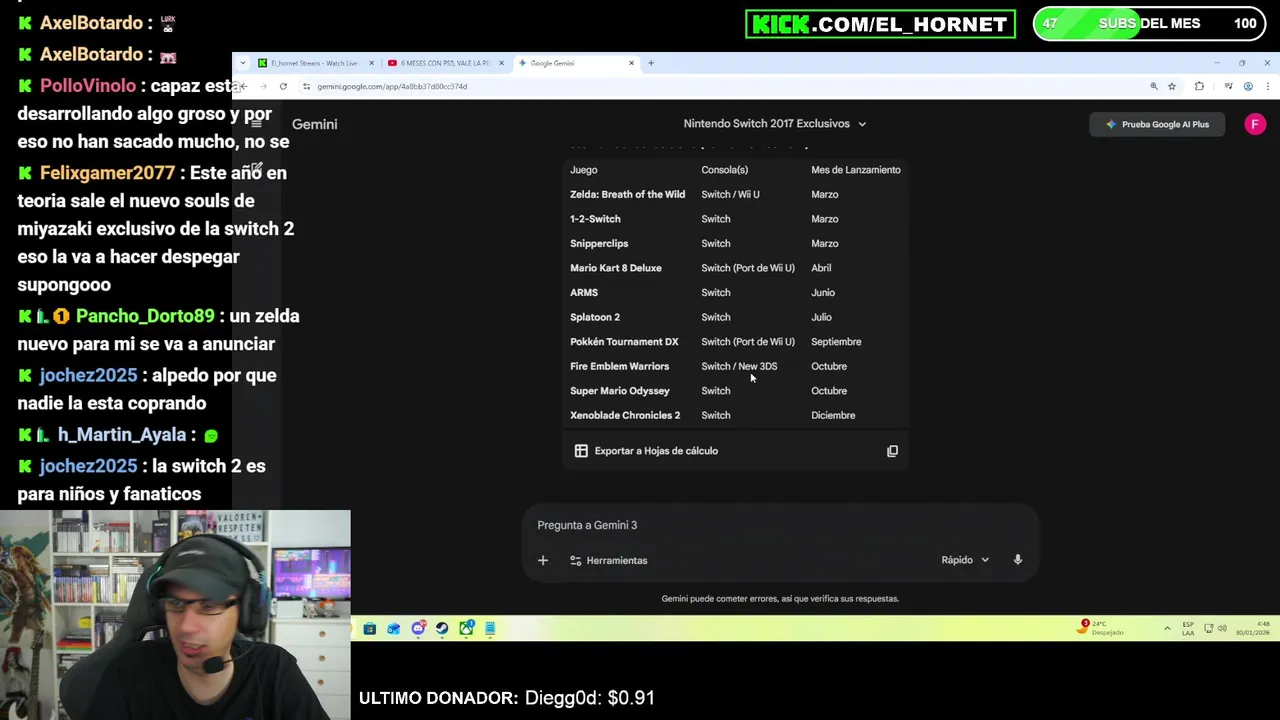Viewport: 1280px width, 720px height.
Task: Open a new browser tab
Action: click(x=651, y=63)
